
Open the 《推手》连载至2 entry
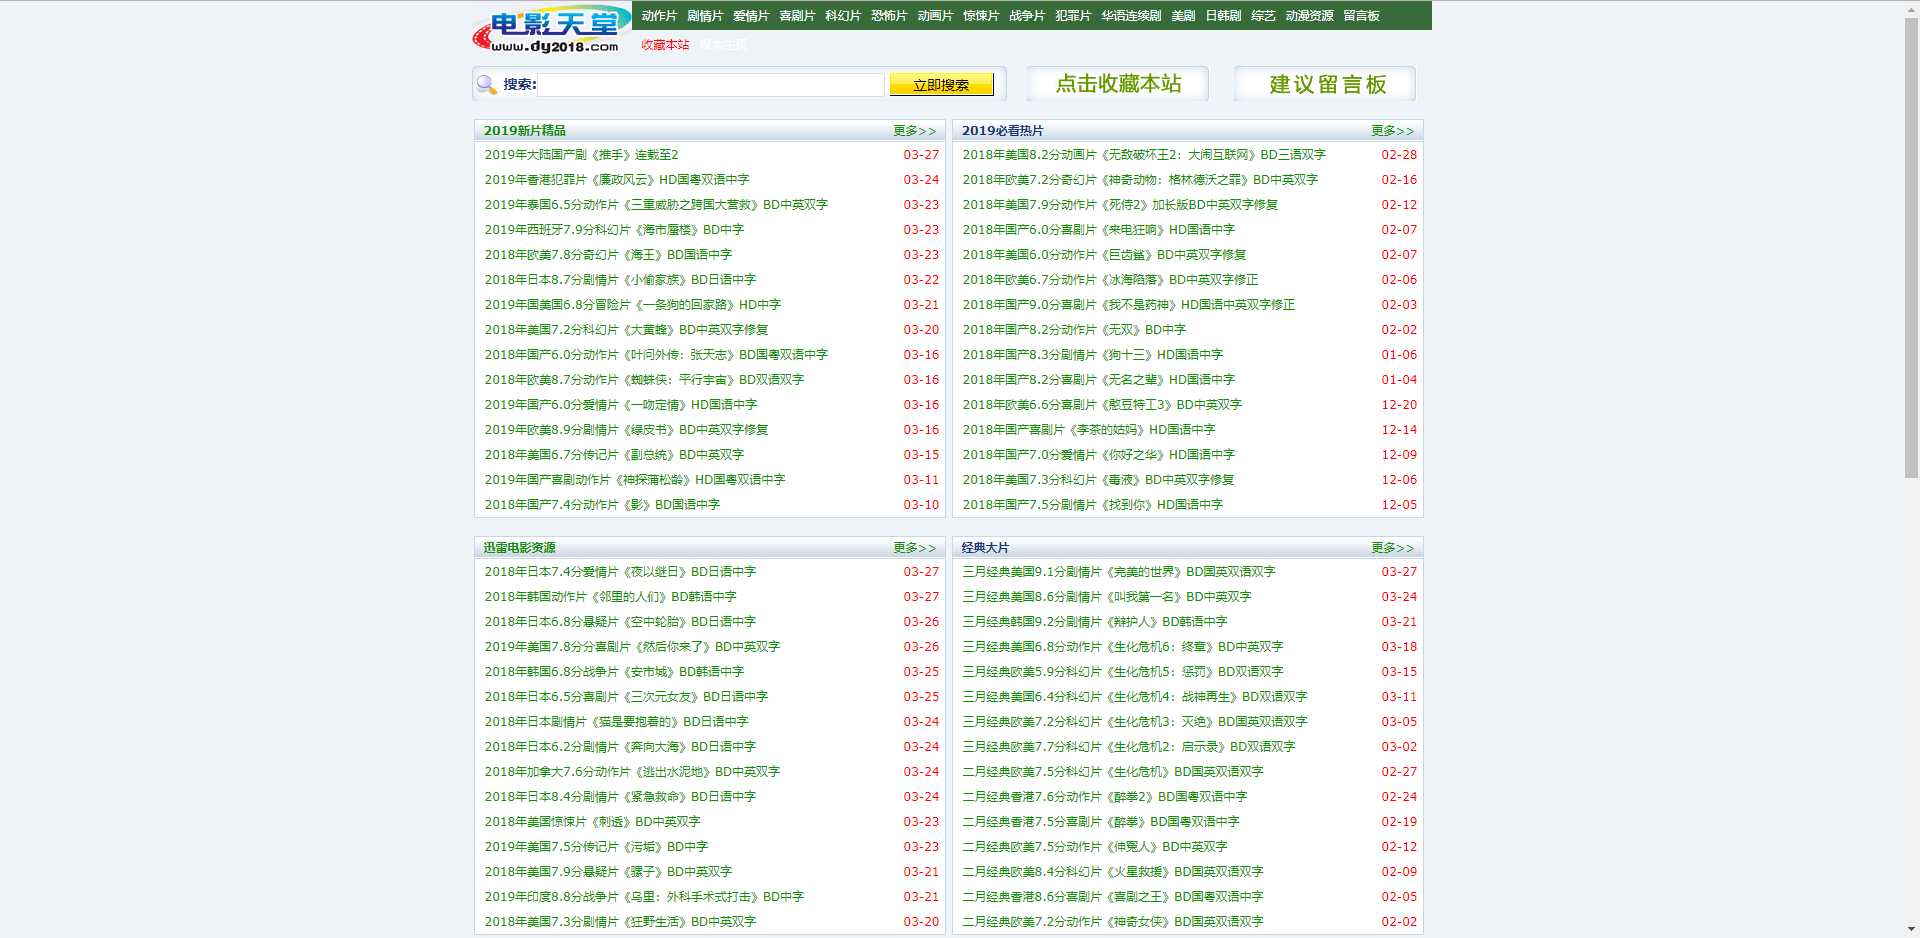pos(582,155)
